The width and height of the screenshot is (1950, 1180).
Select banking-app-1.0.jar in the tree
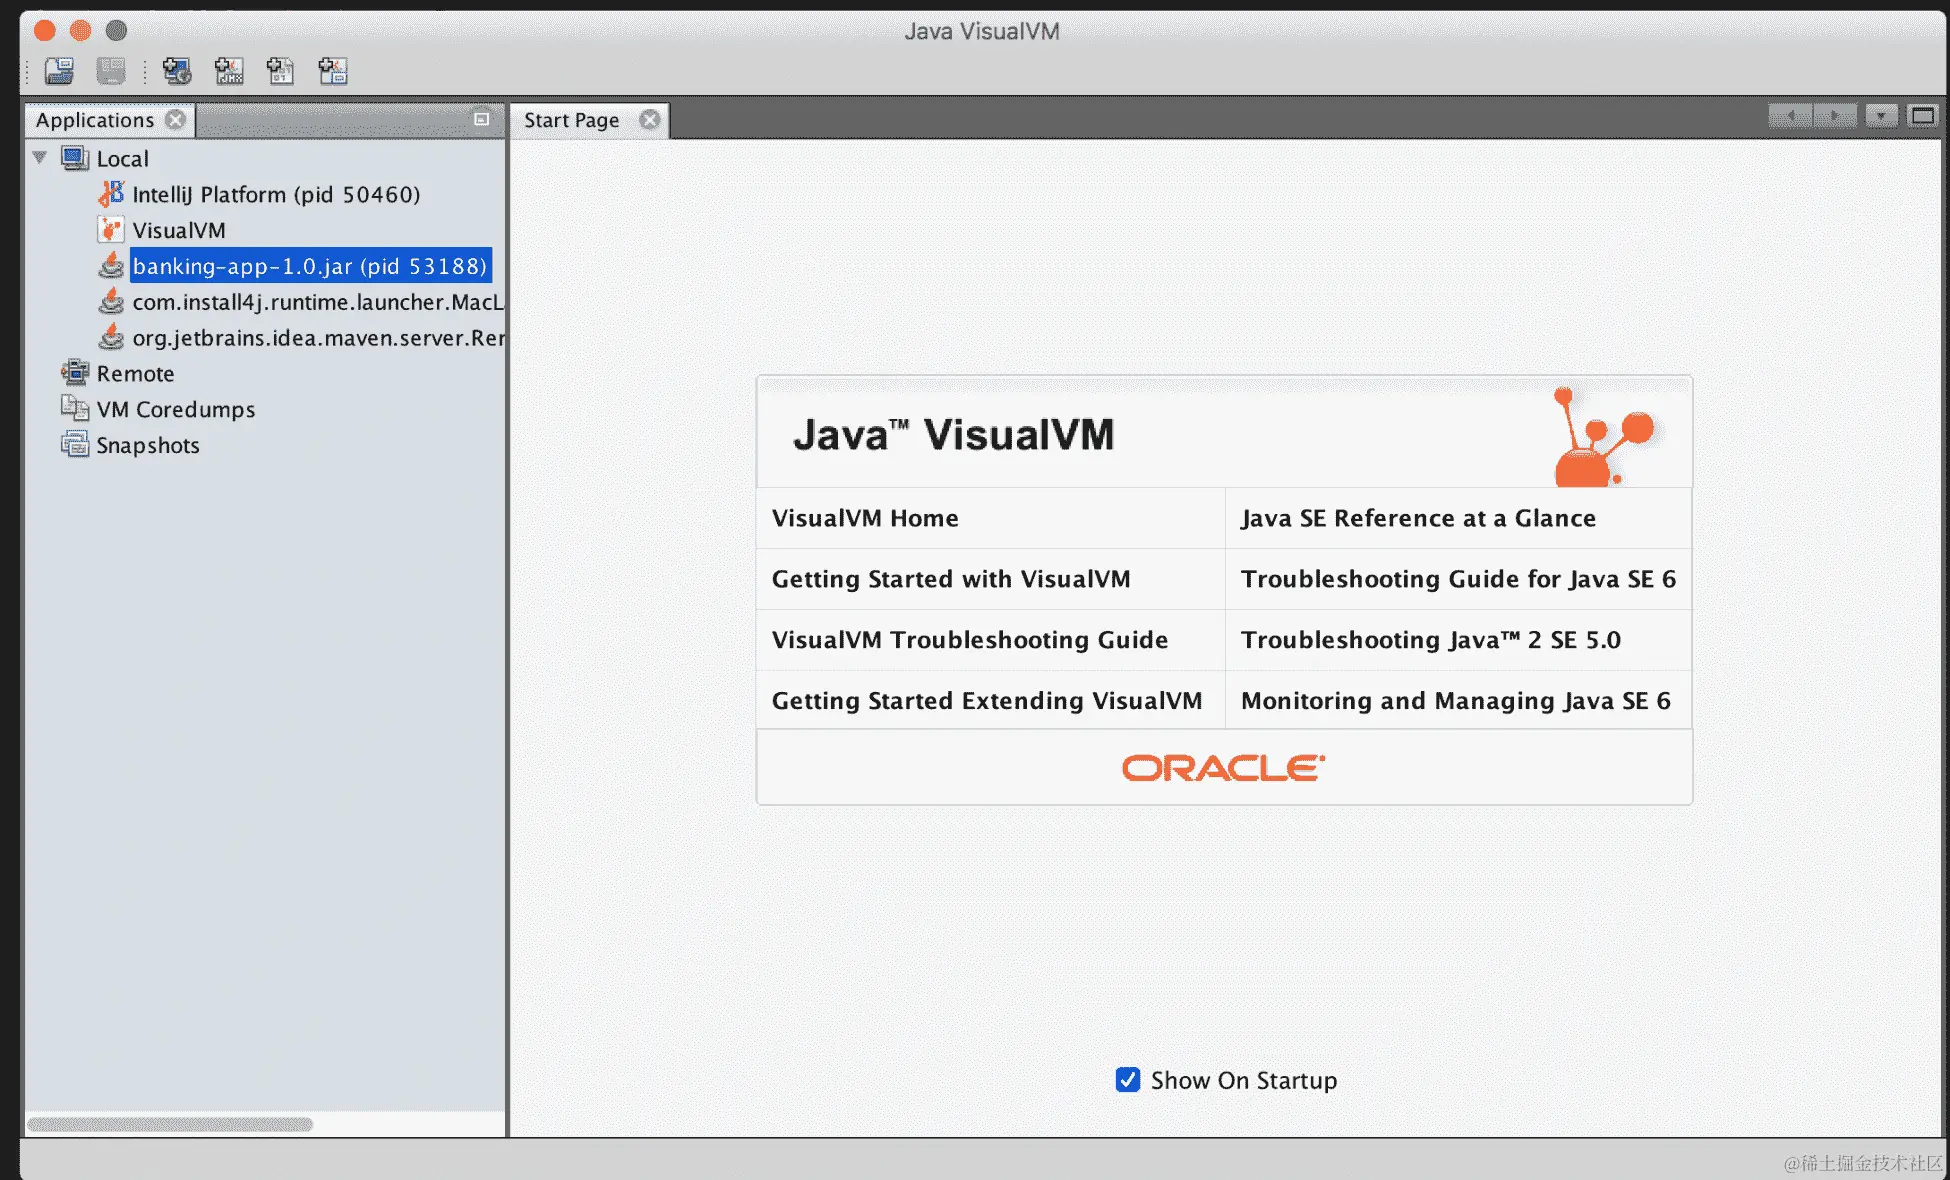click(309, 266)
